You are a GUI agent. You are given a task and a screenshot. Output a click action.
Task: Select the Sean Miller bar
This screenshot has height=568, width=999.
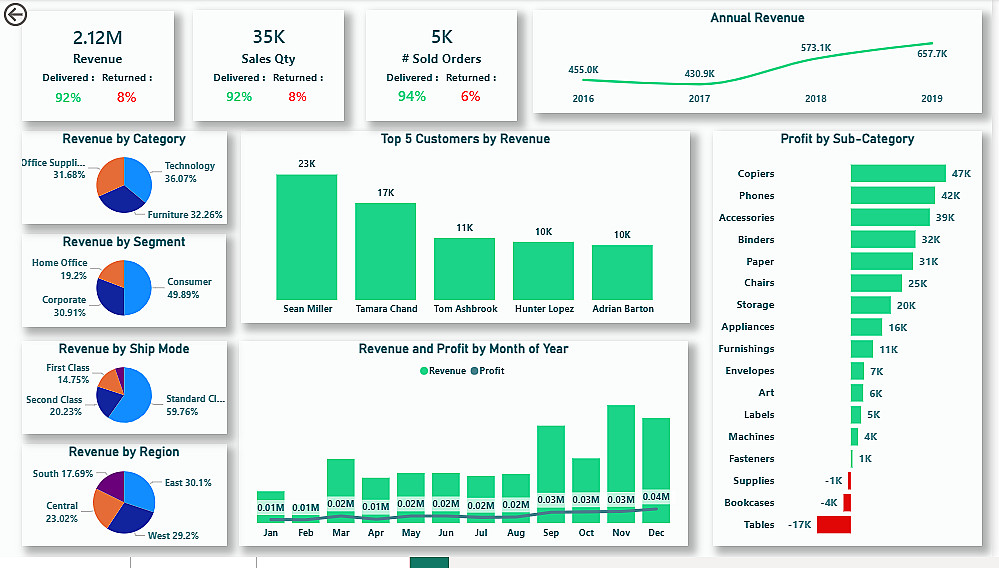pos(306,237)
